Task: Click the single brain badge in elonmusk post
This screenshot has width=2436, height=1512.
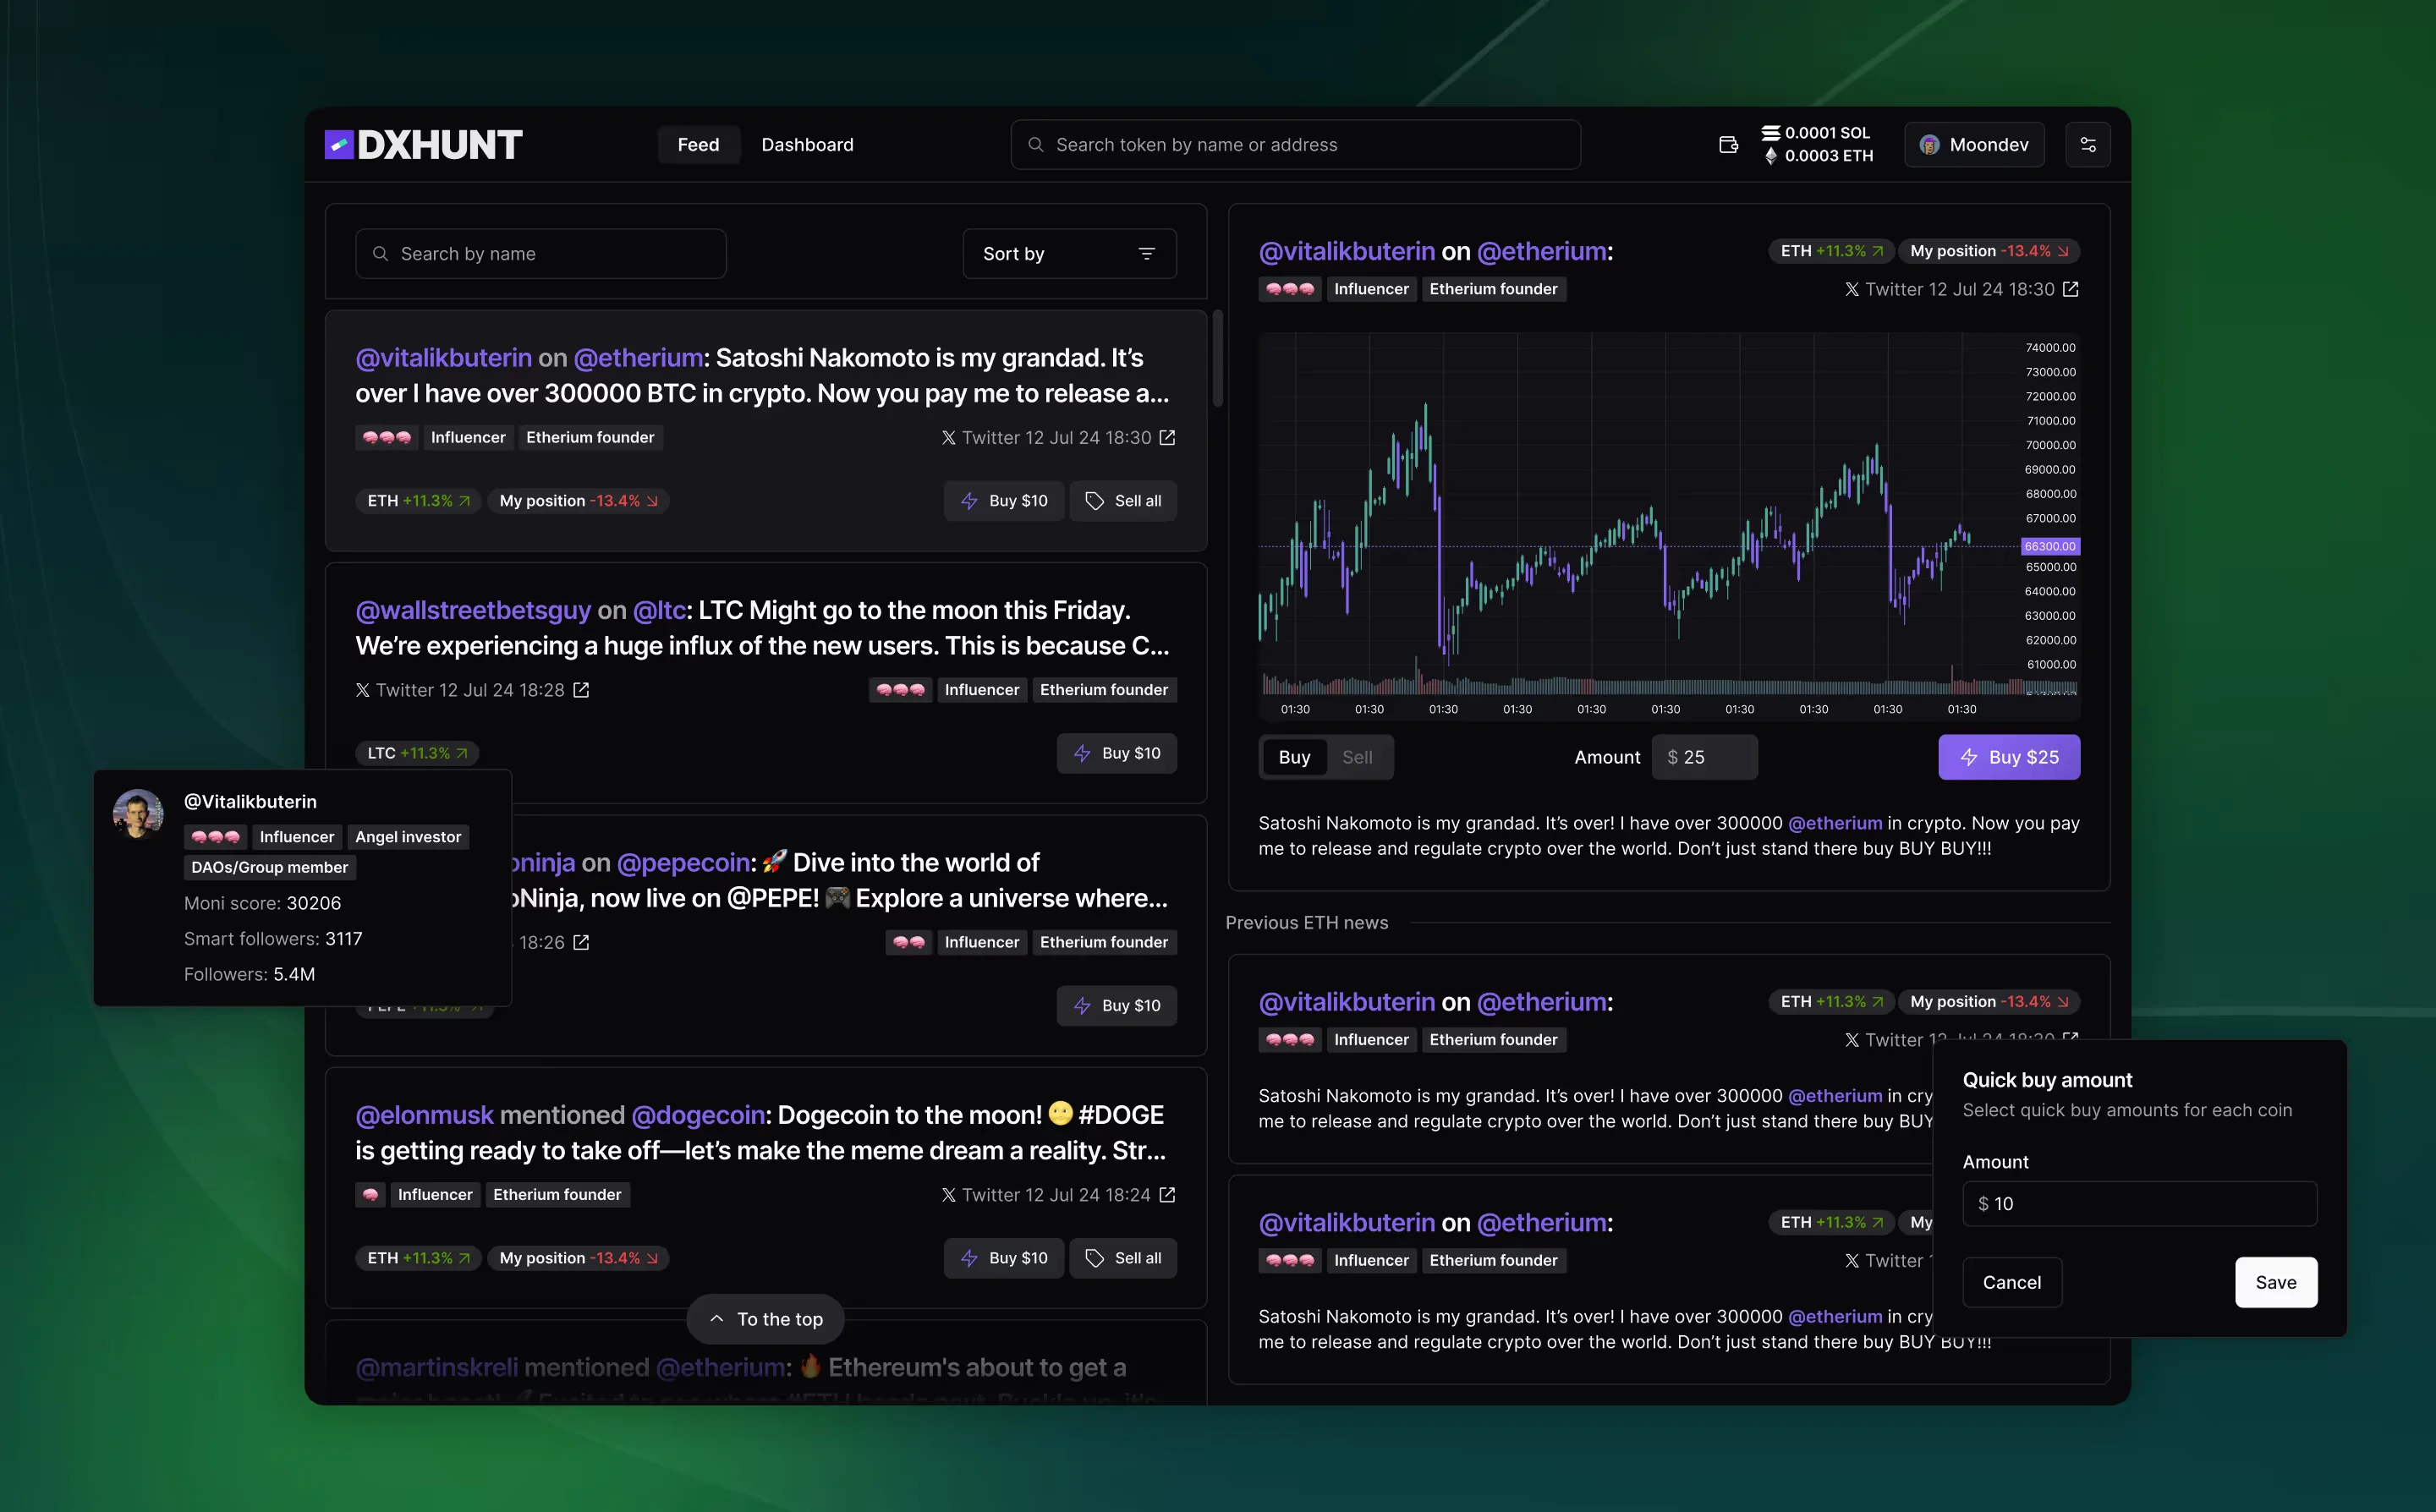Action: (x=370, y=1195)
